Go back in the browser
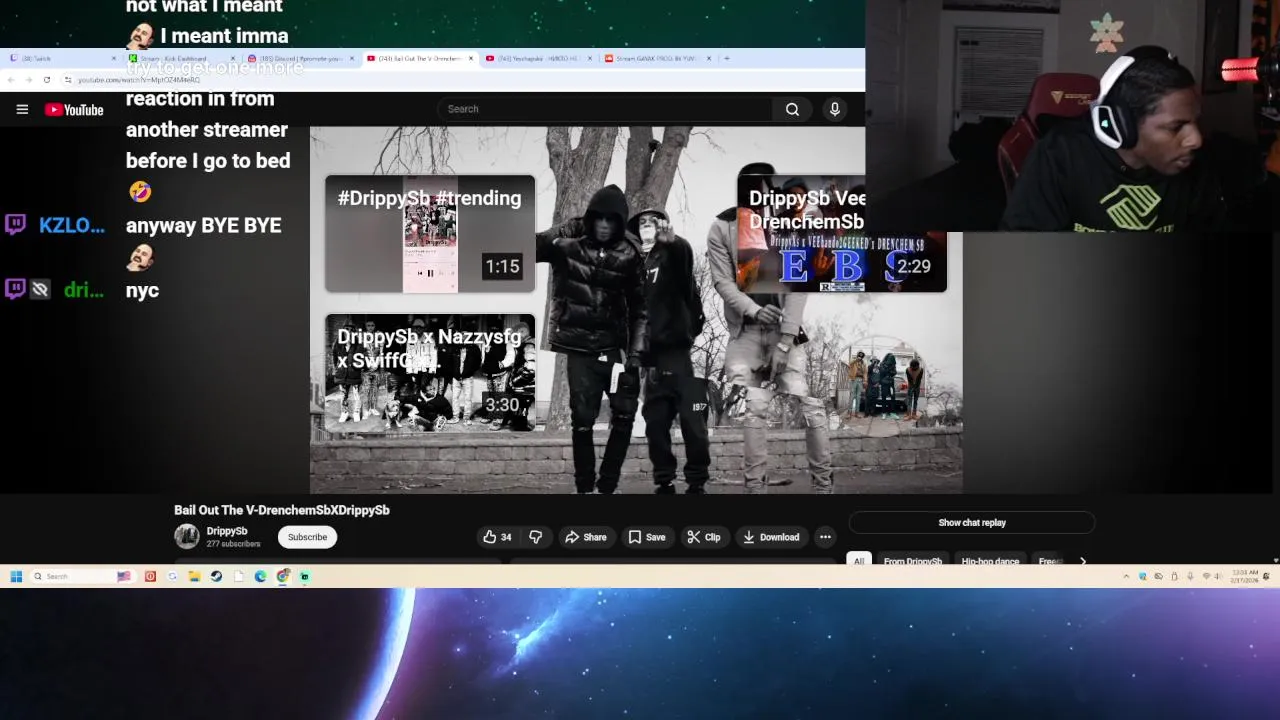1280x720 pixels. (11, 79)
